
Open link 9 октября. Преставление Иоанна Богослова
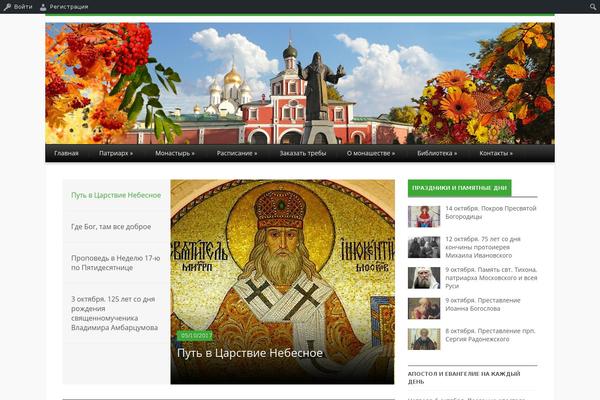[x=483, y=304]
